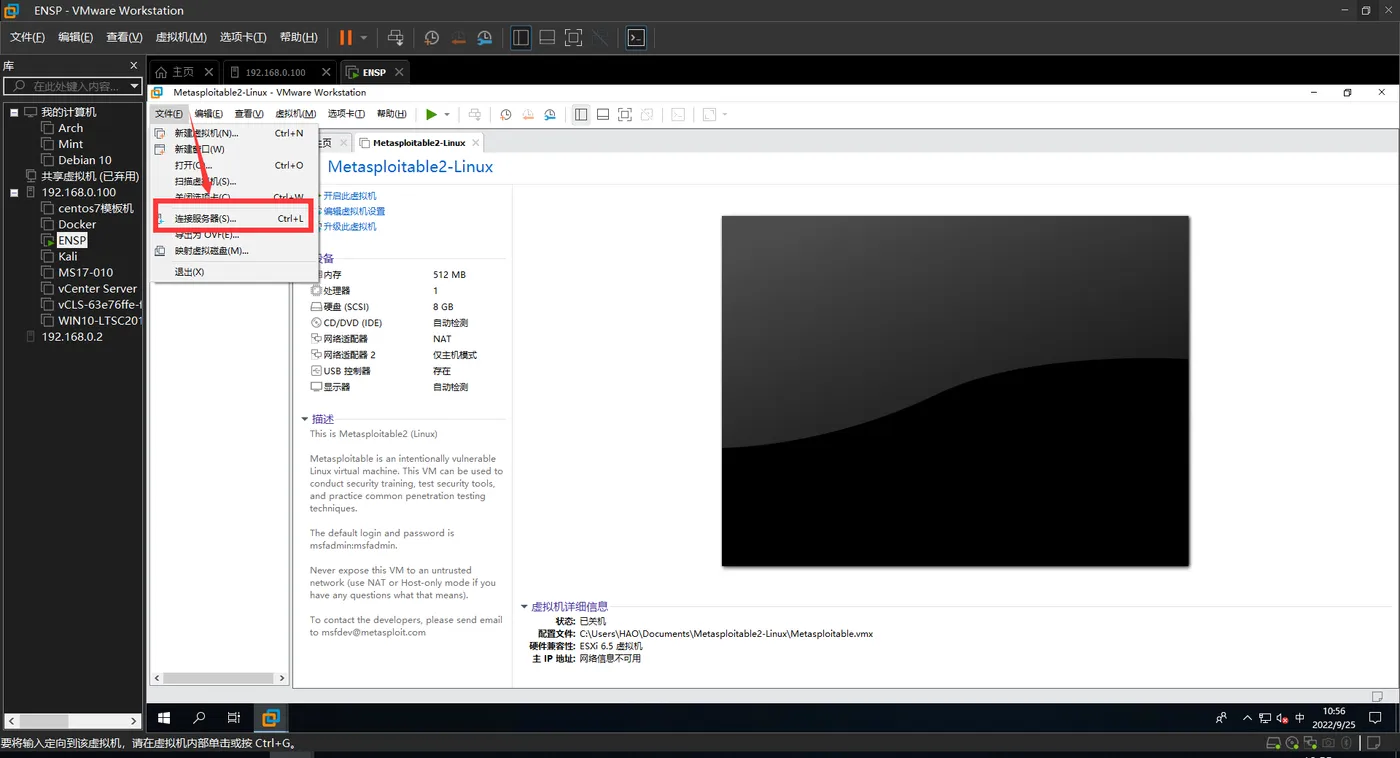Toggle the thumbnail bar view in outer toolbar
The image size is (1400, 758).
click(547, 38)
